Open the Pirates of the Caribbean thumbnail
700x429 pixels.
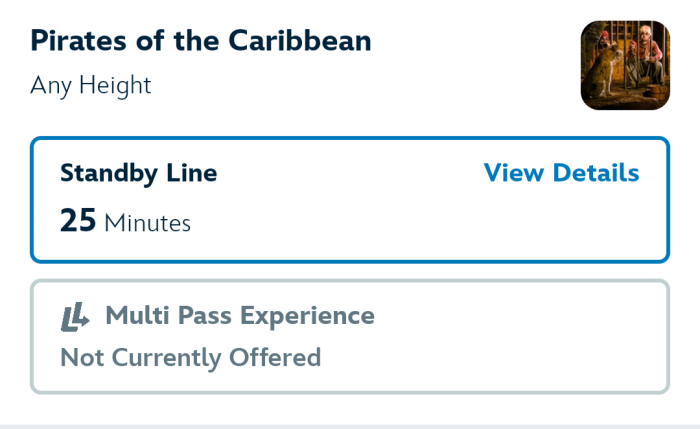pyautogui.click(x=625, y=65)
